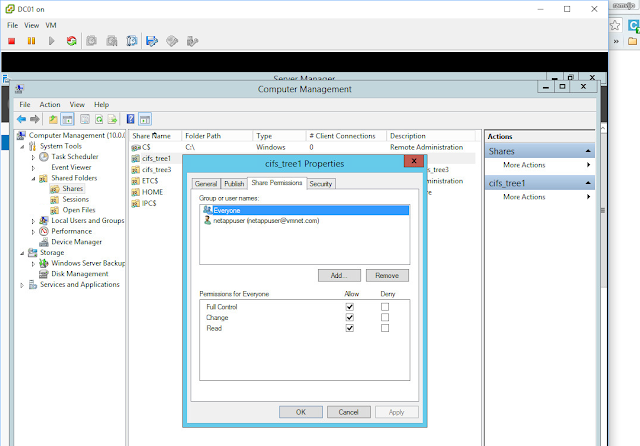Click the Refresh toolbar icon
The image size is (640, 446).
pos(99,119)
